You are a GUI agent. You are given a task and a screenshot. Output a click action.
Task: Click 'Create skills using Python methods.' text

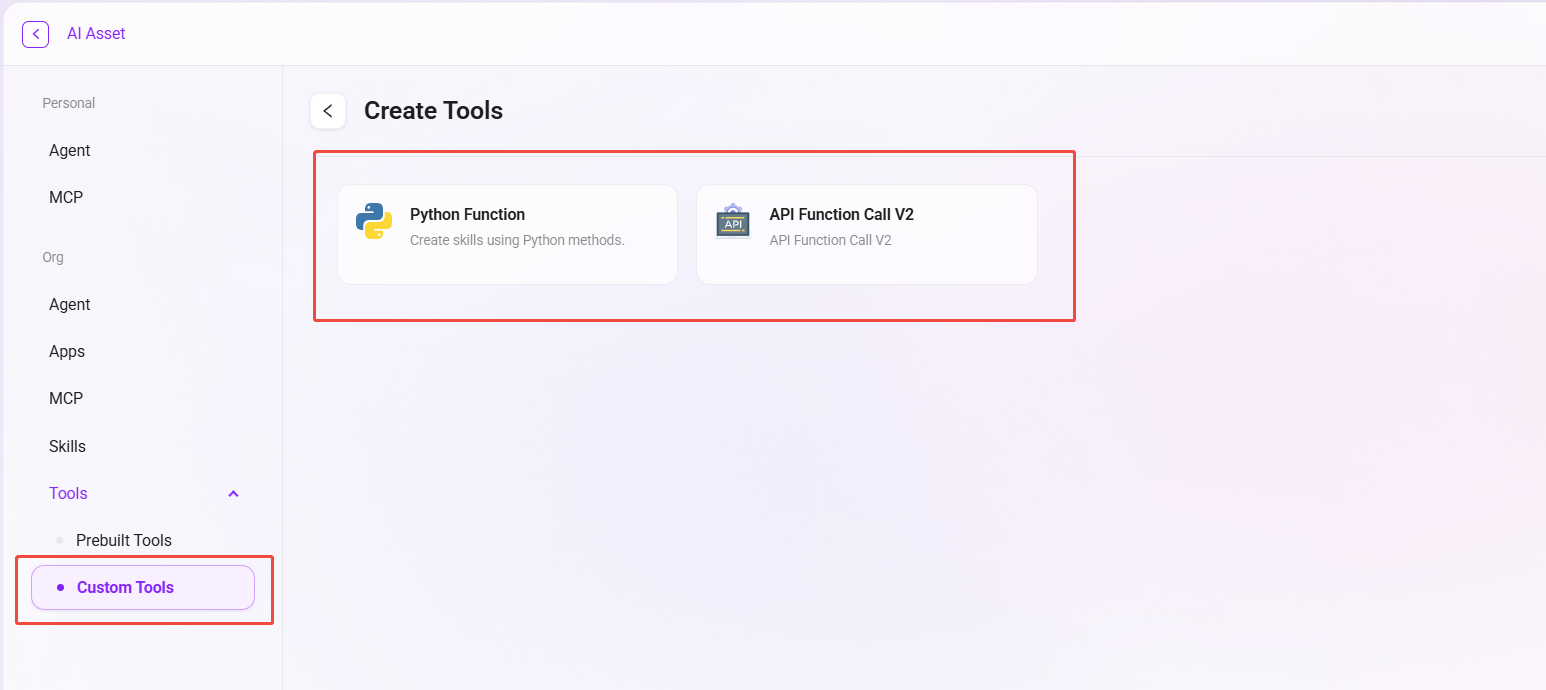(517, 240)
